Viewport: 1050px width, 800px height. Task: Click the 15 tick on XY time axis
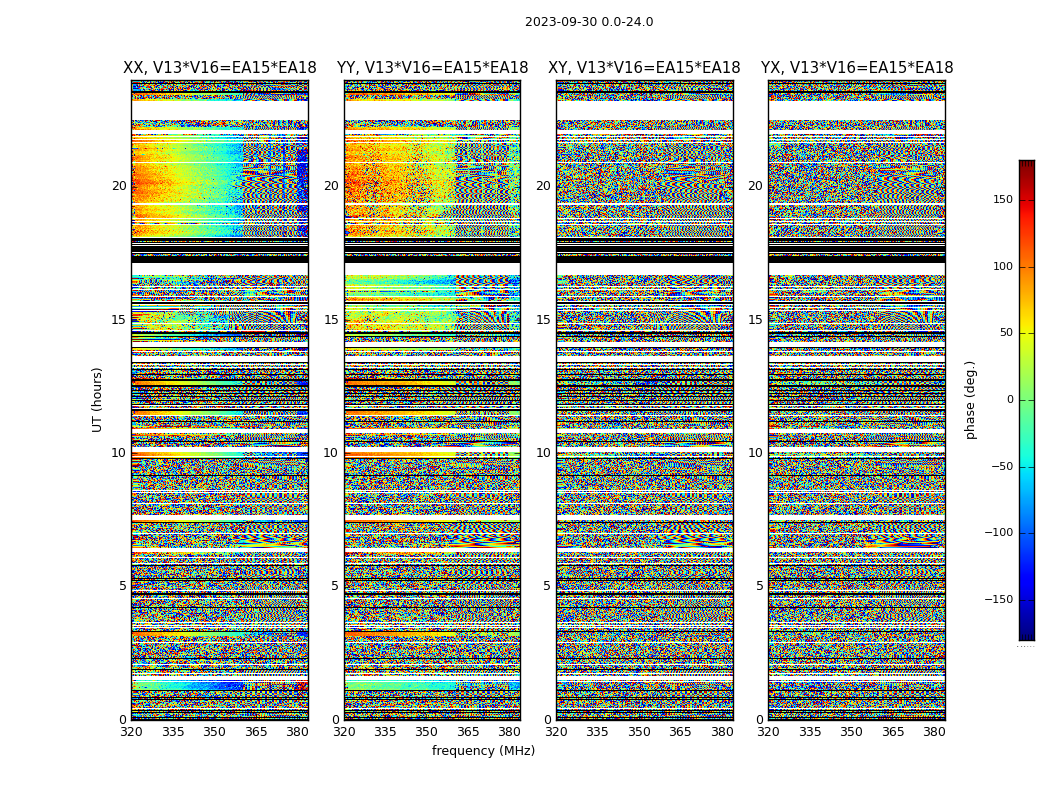[544, 320]
